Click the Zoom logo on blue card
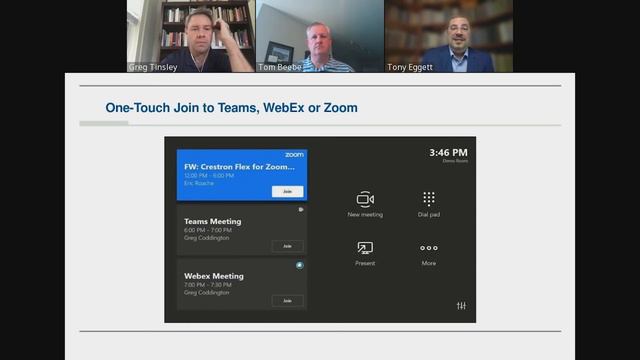This screenshot has height=360, width=640. click(294, 155)
